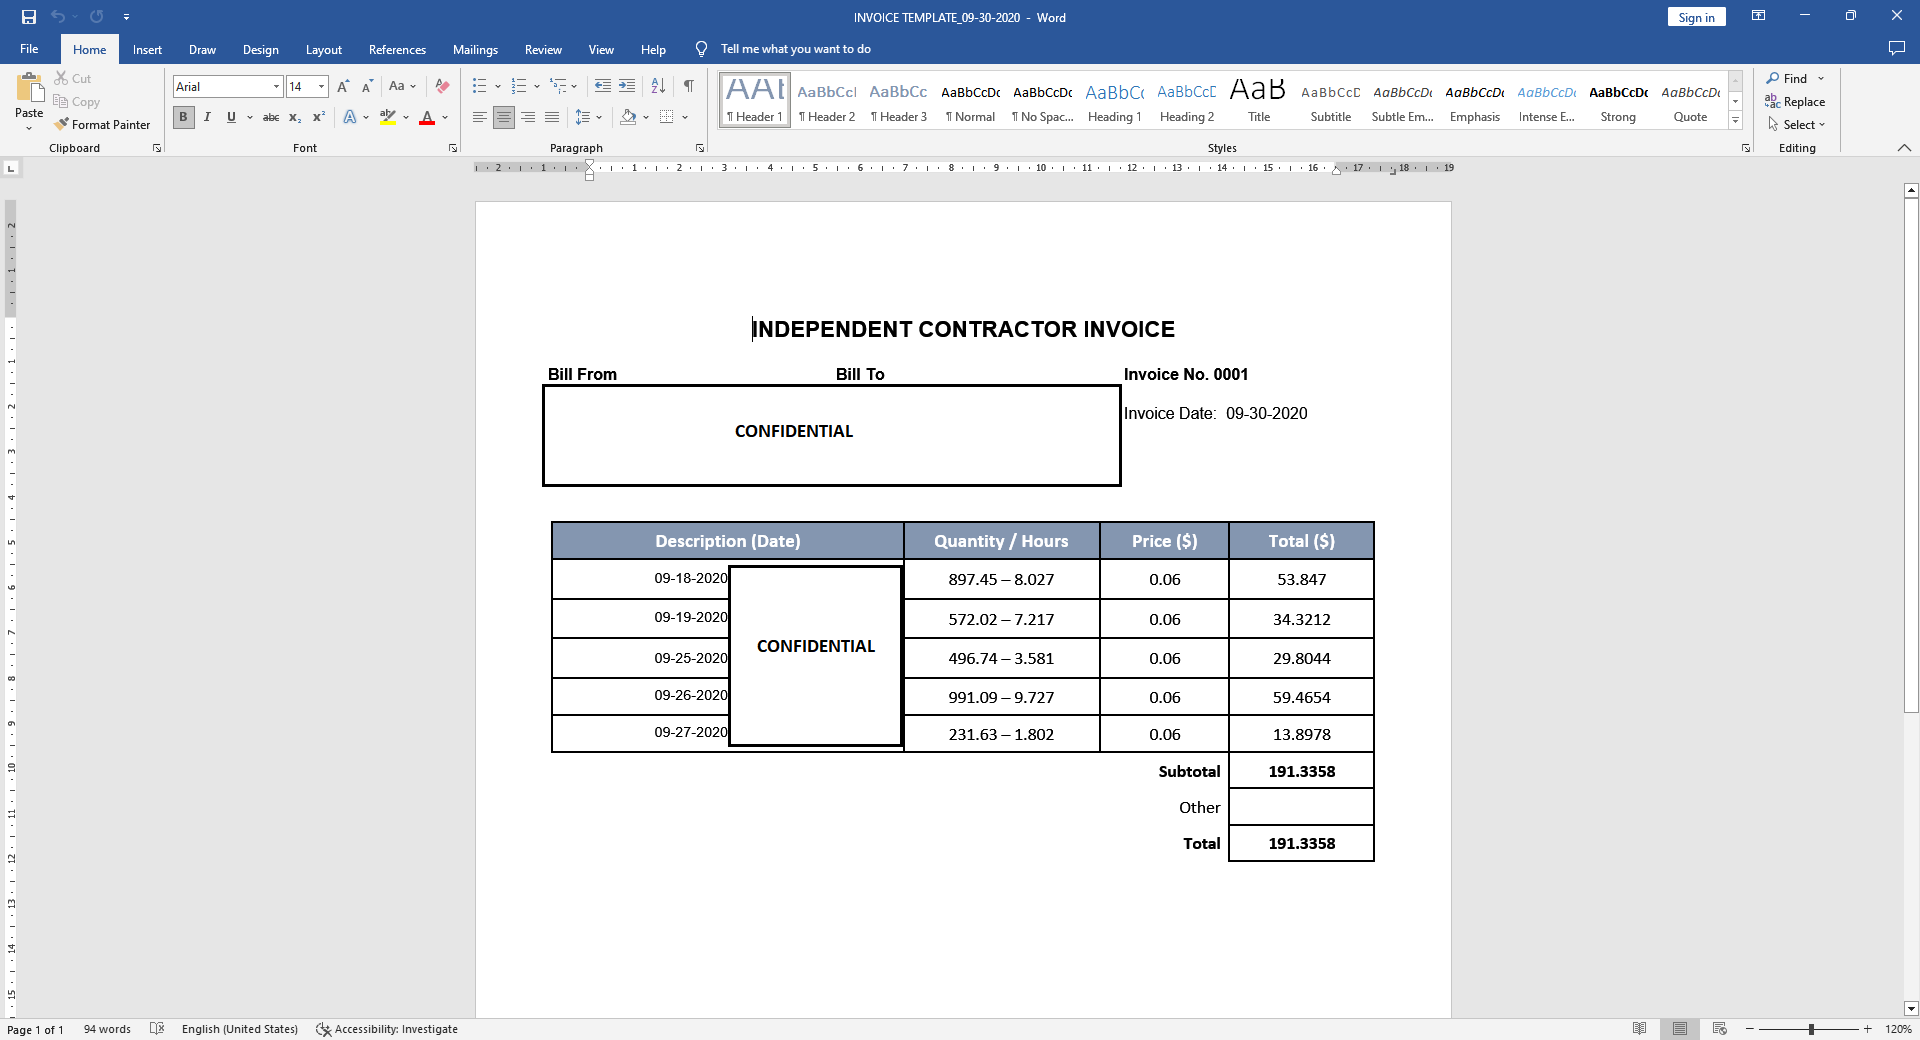This screenshot has height=1040, width=1920.
Task: Open the Font dialog launcher
Action: click(453, 148)
